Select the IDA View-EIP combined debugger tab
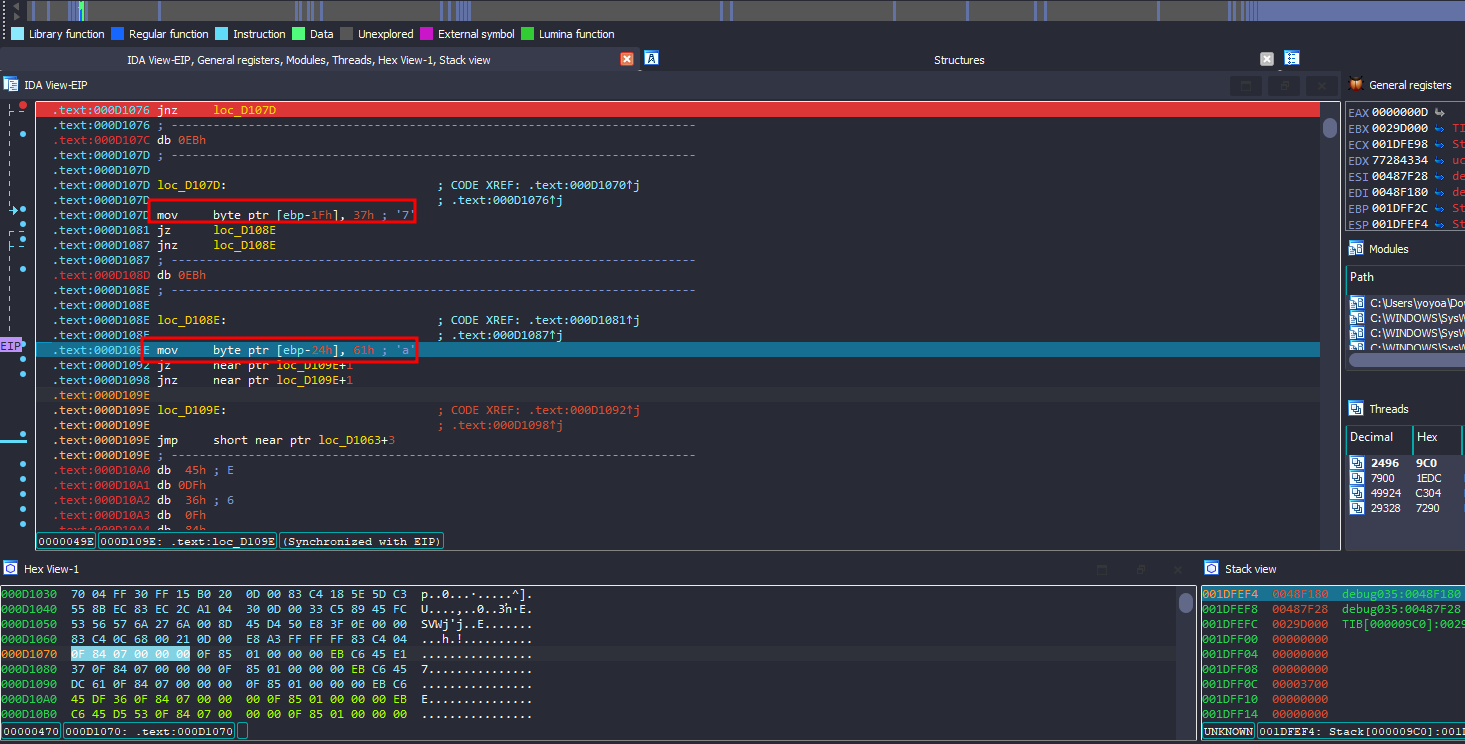The height and width of the screenshot is (744, 1465). pos(308,60)
